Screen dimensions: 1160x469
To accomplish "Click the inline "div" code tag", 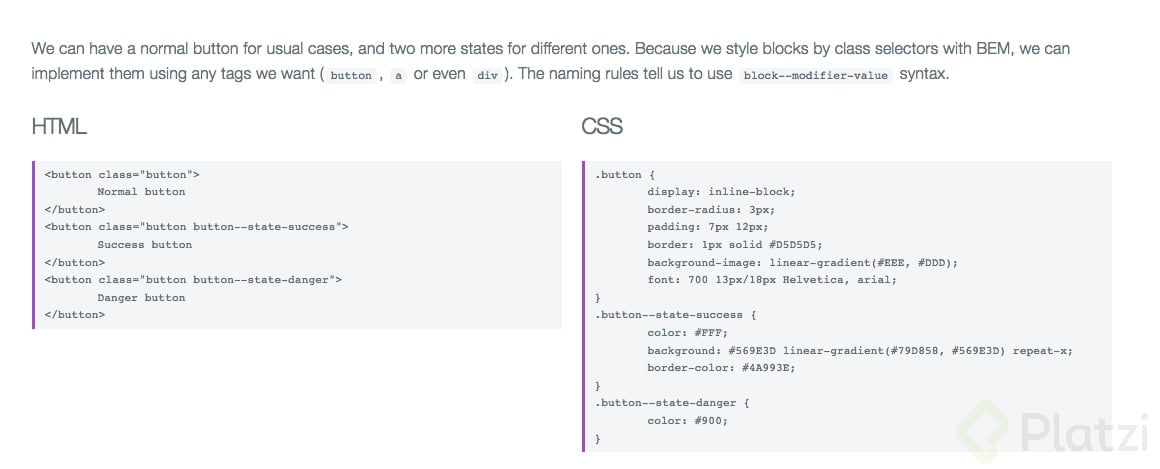I will tap(487, 75).
